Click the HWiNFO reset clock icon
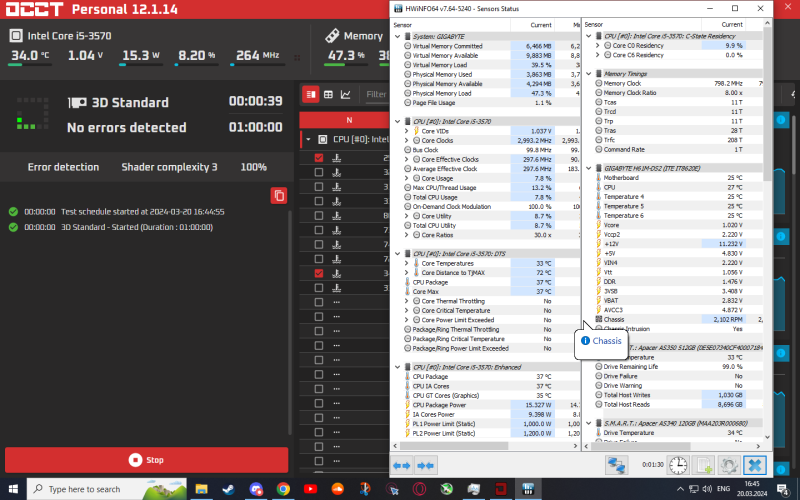Viewport: 800px width, 500px height. 678,465
